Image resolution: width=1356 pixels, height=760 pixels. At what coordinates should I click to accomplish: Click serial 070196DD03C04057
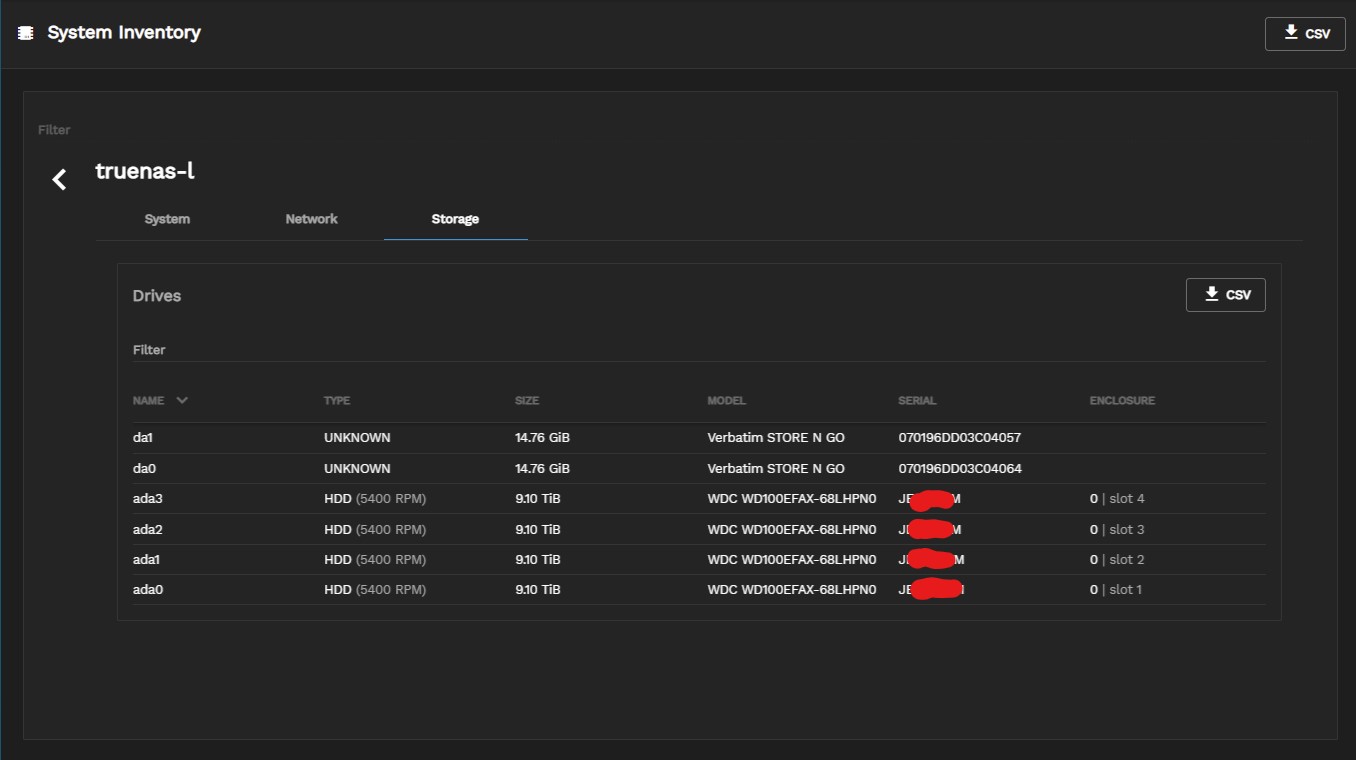click(x=960, y=438)
